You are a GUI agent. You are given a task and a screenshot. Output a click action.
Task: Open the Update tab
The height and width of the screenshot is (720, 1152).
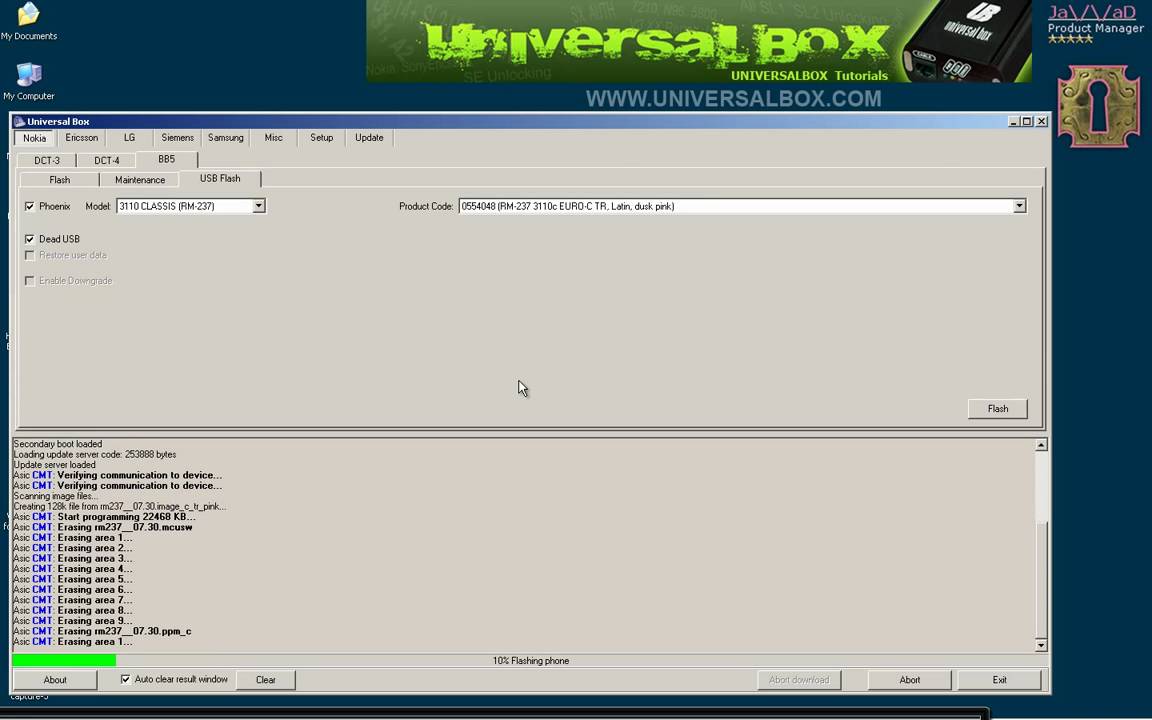pos(369,137)
